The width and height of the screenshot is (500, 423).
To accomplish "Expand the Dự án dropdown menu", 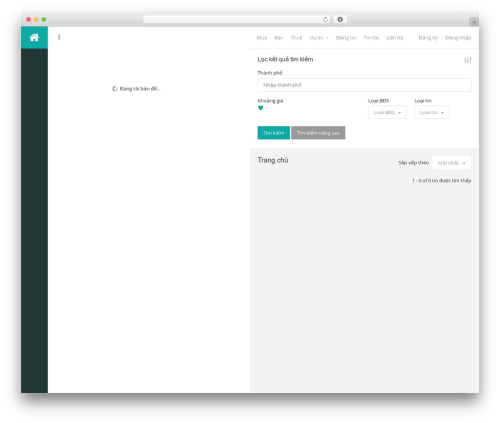I will [319, 38].
